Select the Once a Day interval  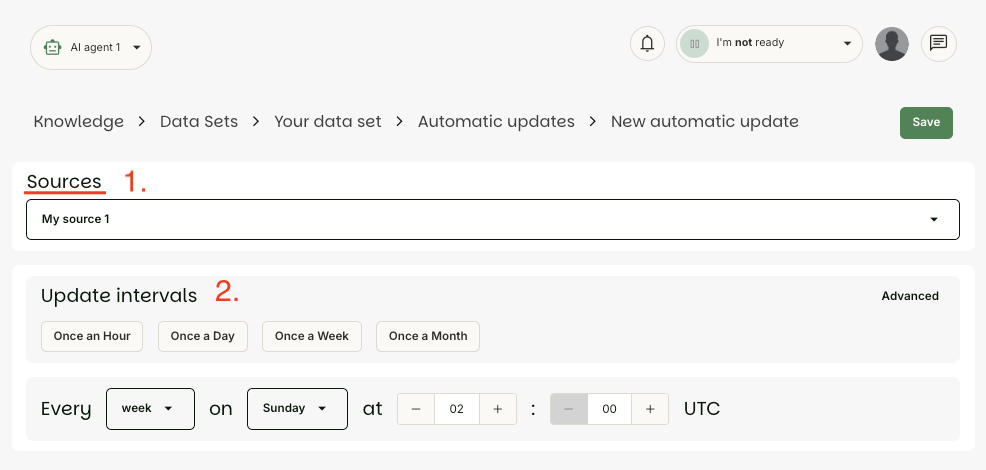point(202,336)
